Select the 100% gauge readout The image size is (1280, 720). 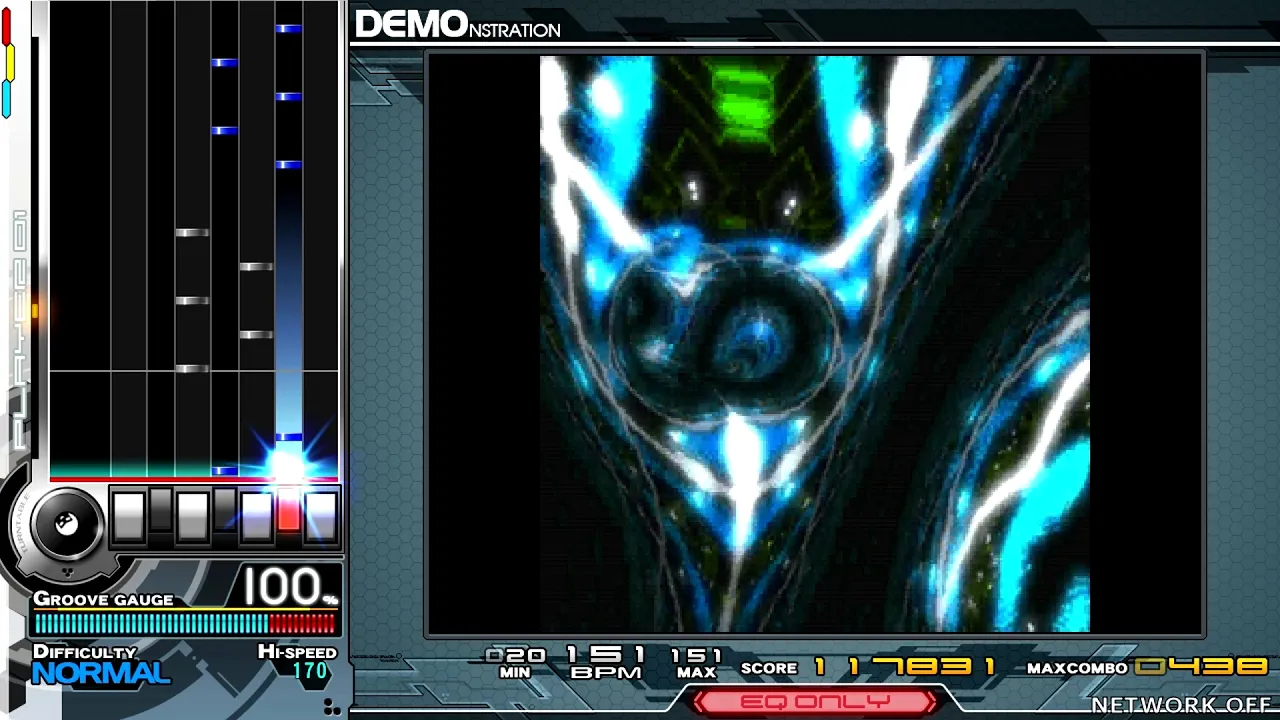290,587
